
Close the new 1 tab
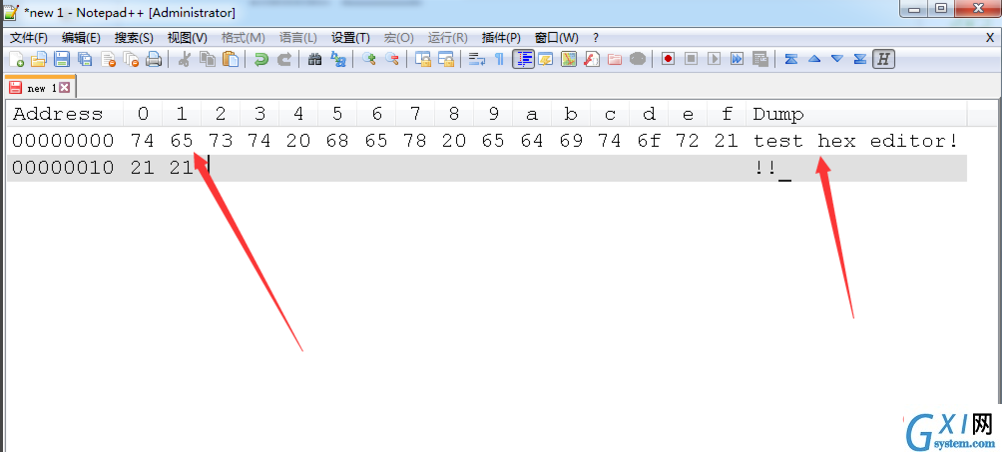click(x=65, y=88)
